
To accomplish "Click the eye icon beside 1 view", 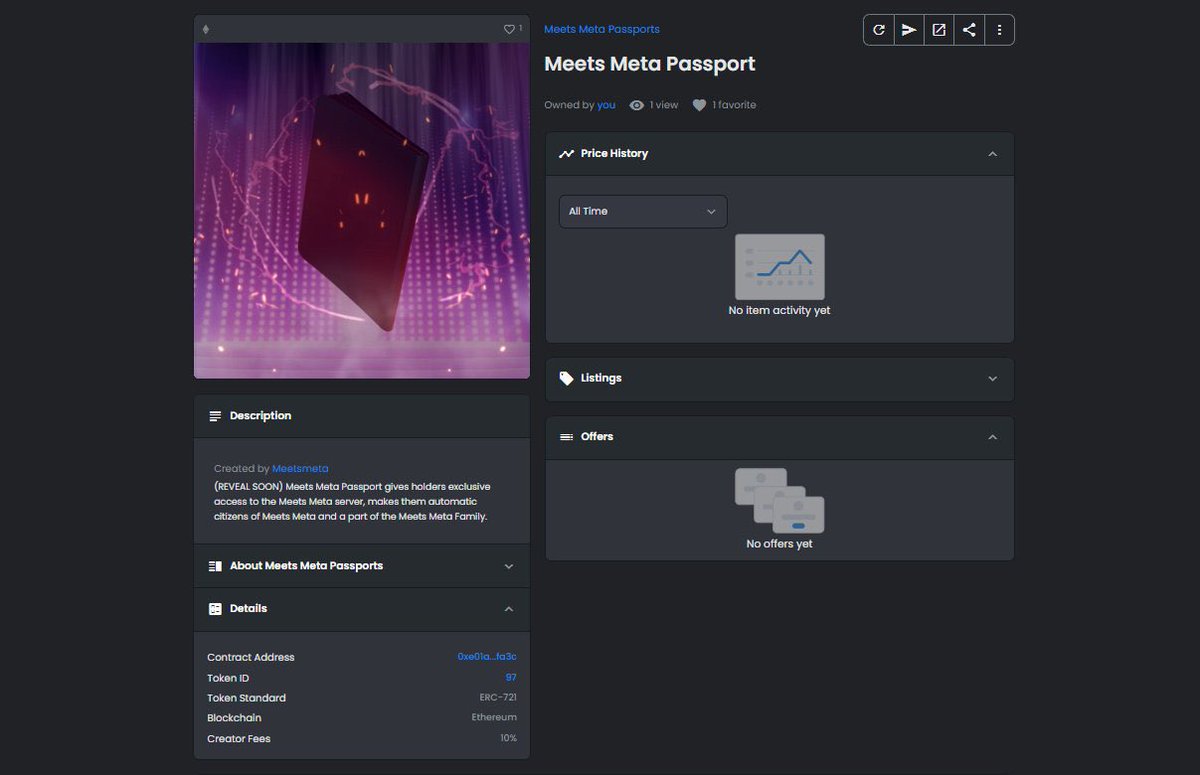I will tap(637, 105).
